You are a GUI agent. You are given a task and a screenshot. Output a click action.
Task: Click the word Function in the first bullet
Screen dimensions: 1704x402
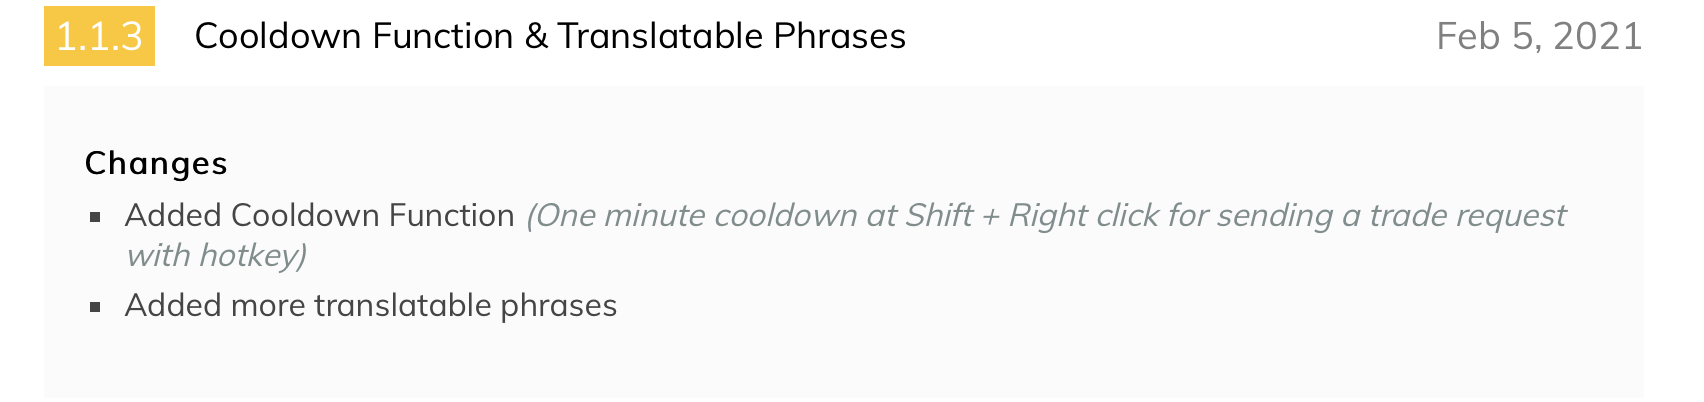pos(452,215)
